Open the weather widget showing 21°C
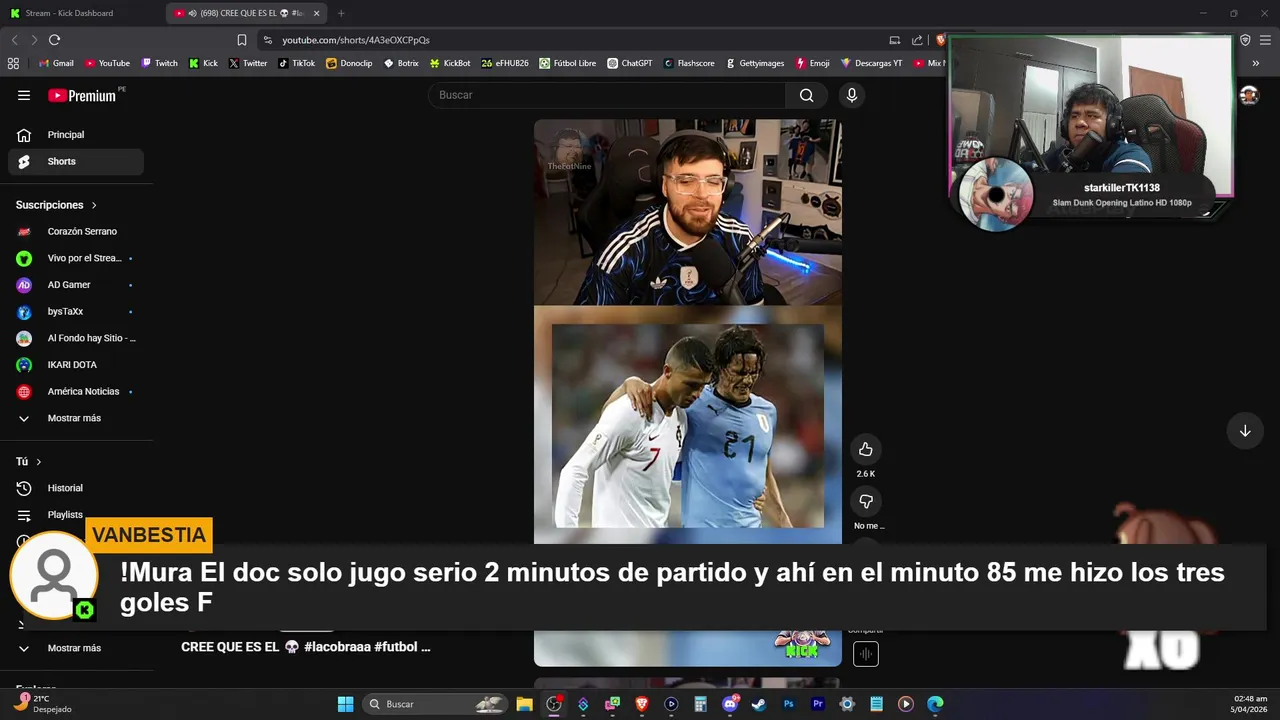This screenshot has width=1280, height=720. tap(42, 704)
